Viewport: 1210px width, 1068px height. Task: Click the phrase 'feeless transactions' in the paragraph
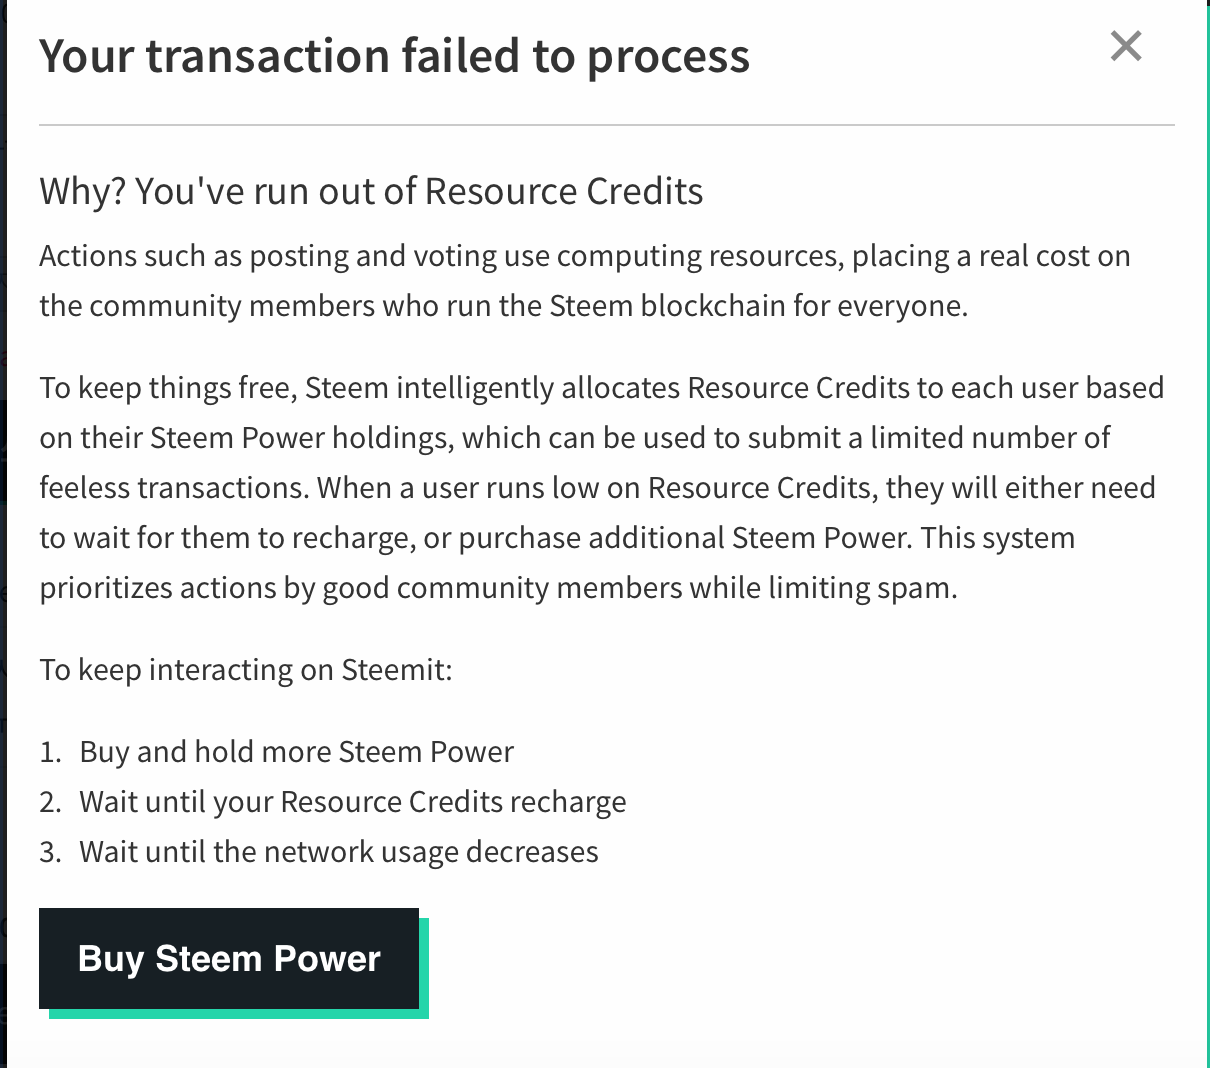click(x=174, y=487)
